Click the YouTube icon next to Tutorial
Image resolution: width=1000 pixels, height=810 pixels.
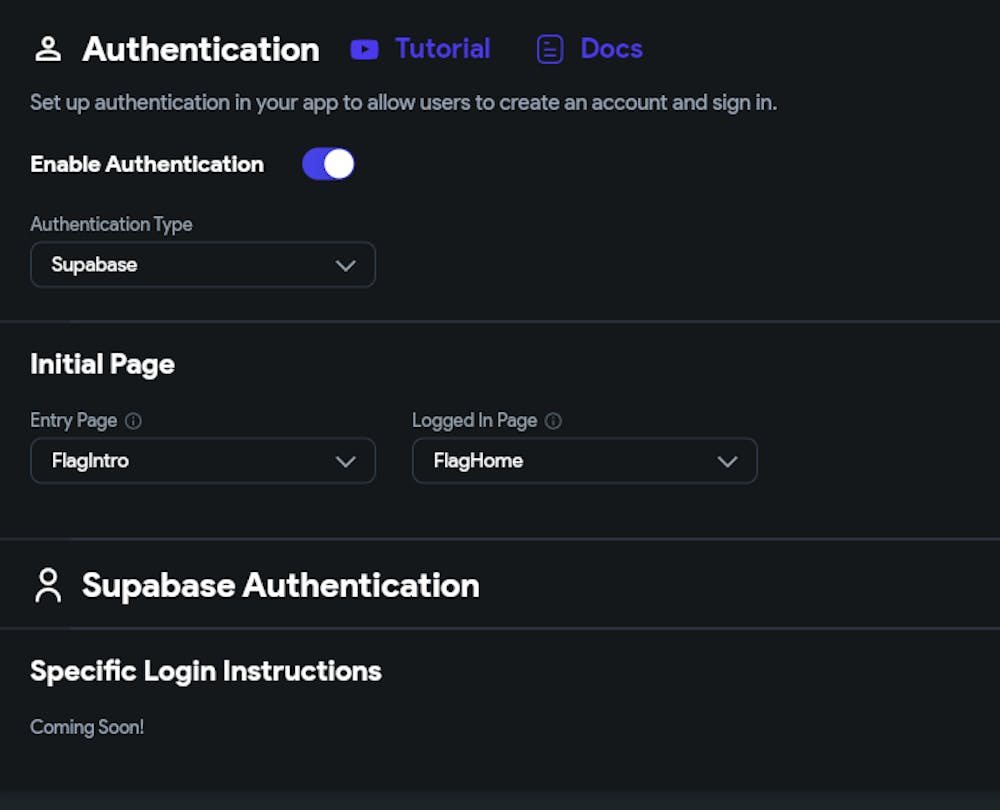[364, 49]
